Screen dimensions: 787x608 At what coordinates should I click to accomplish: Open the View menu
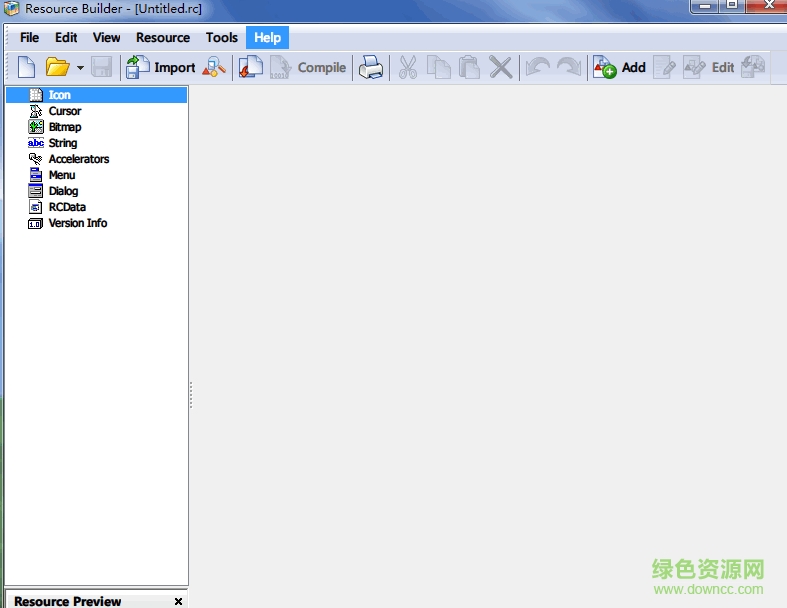[x=106, y=38]
